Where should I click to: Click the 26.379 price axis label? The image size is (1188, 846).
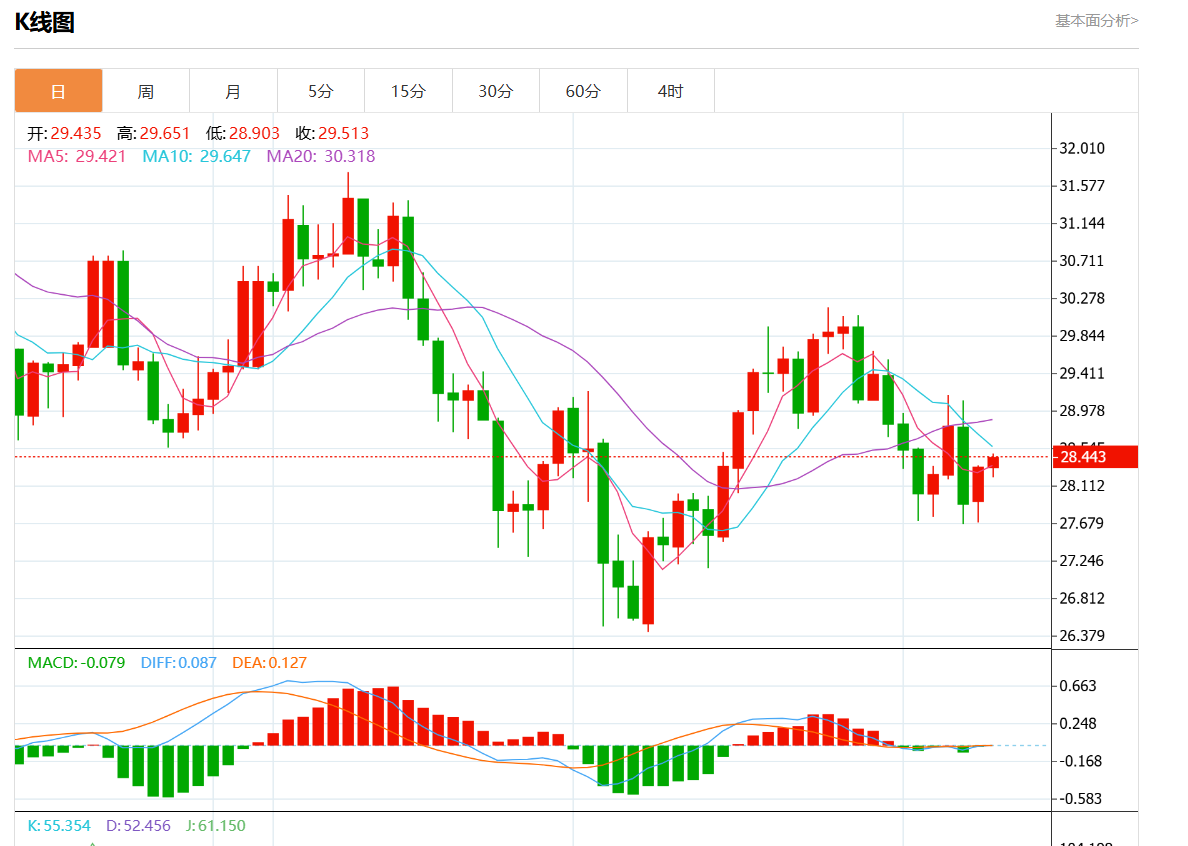pyautogui.click(x=1082, y=636)
